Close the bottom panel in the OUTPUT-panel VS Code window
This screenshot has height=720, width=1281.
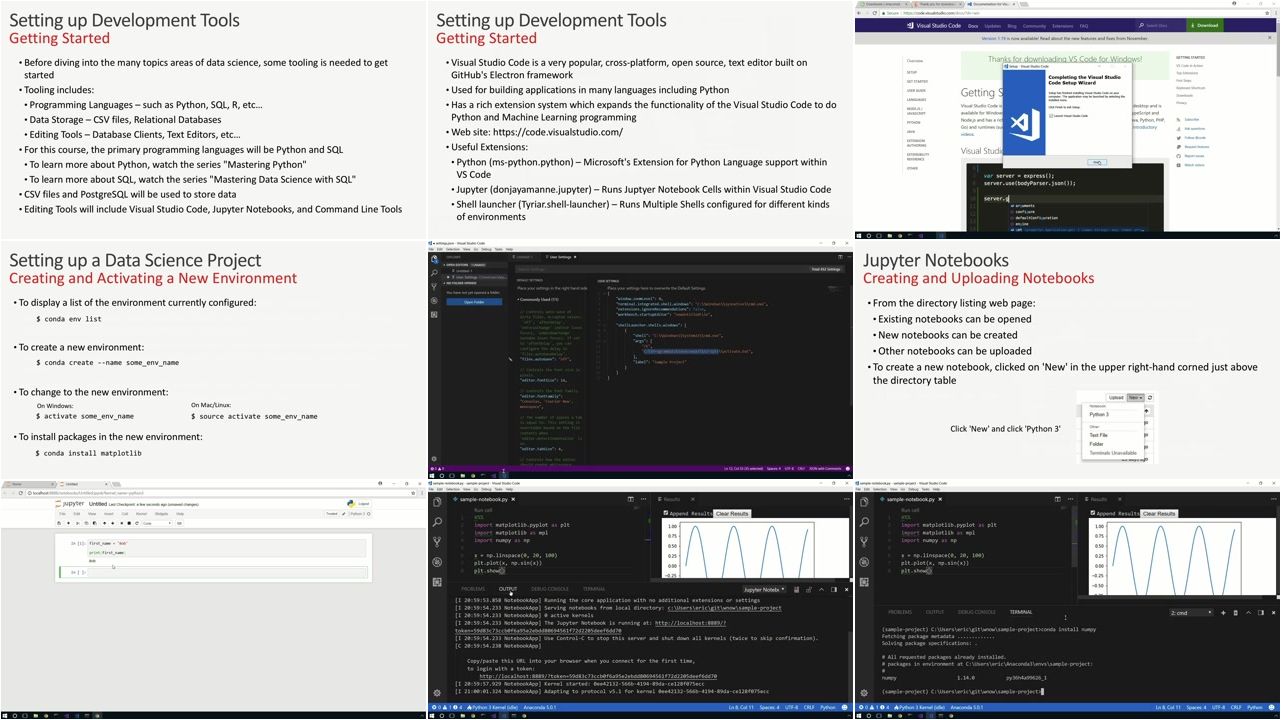[x=846, y=589]
